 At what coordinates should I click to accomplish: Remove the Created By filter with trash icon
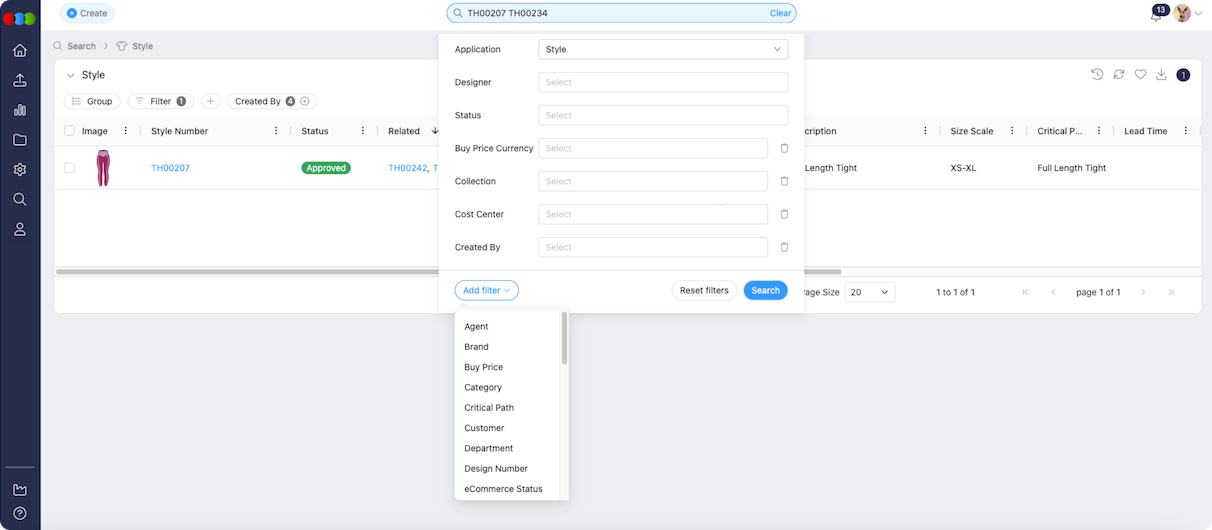pos(784,247)
